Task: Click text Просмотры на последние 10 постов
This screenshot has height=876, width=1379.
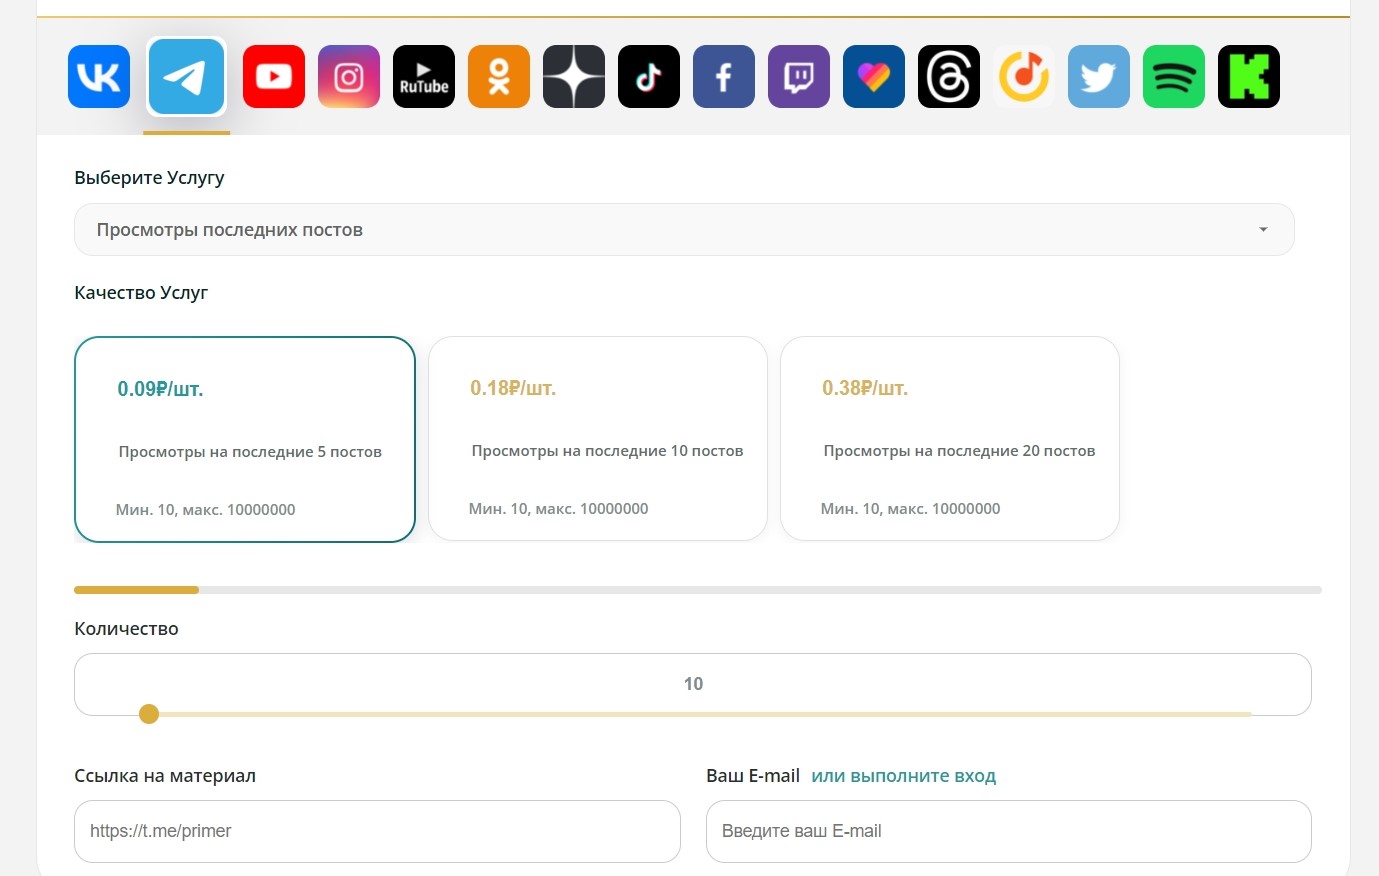Action: (x=607, y=451)
